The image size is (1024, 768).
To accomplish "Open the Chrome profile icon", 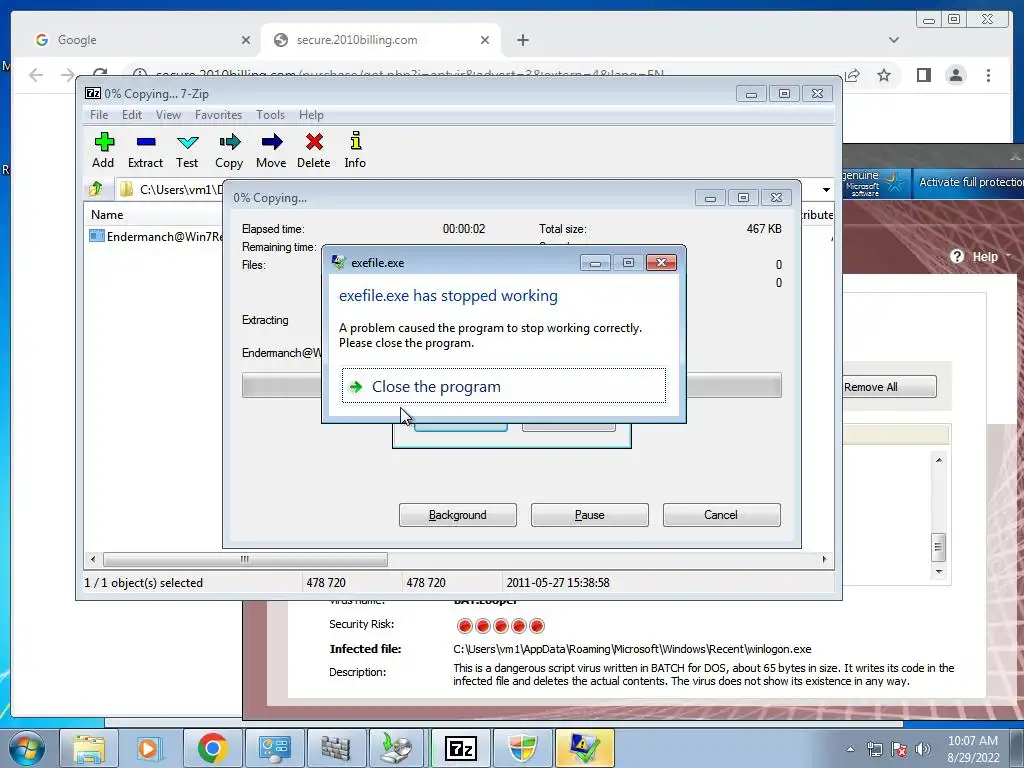I will click(x=955, y=75).
